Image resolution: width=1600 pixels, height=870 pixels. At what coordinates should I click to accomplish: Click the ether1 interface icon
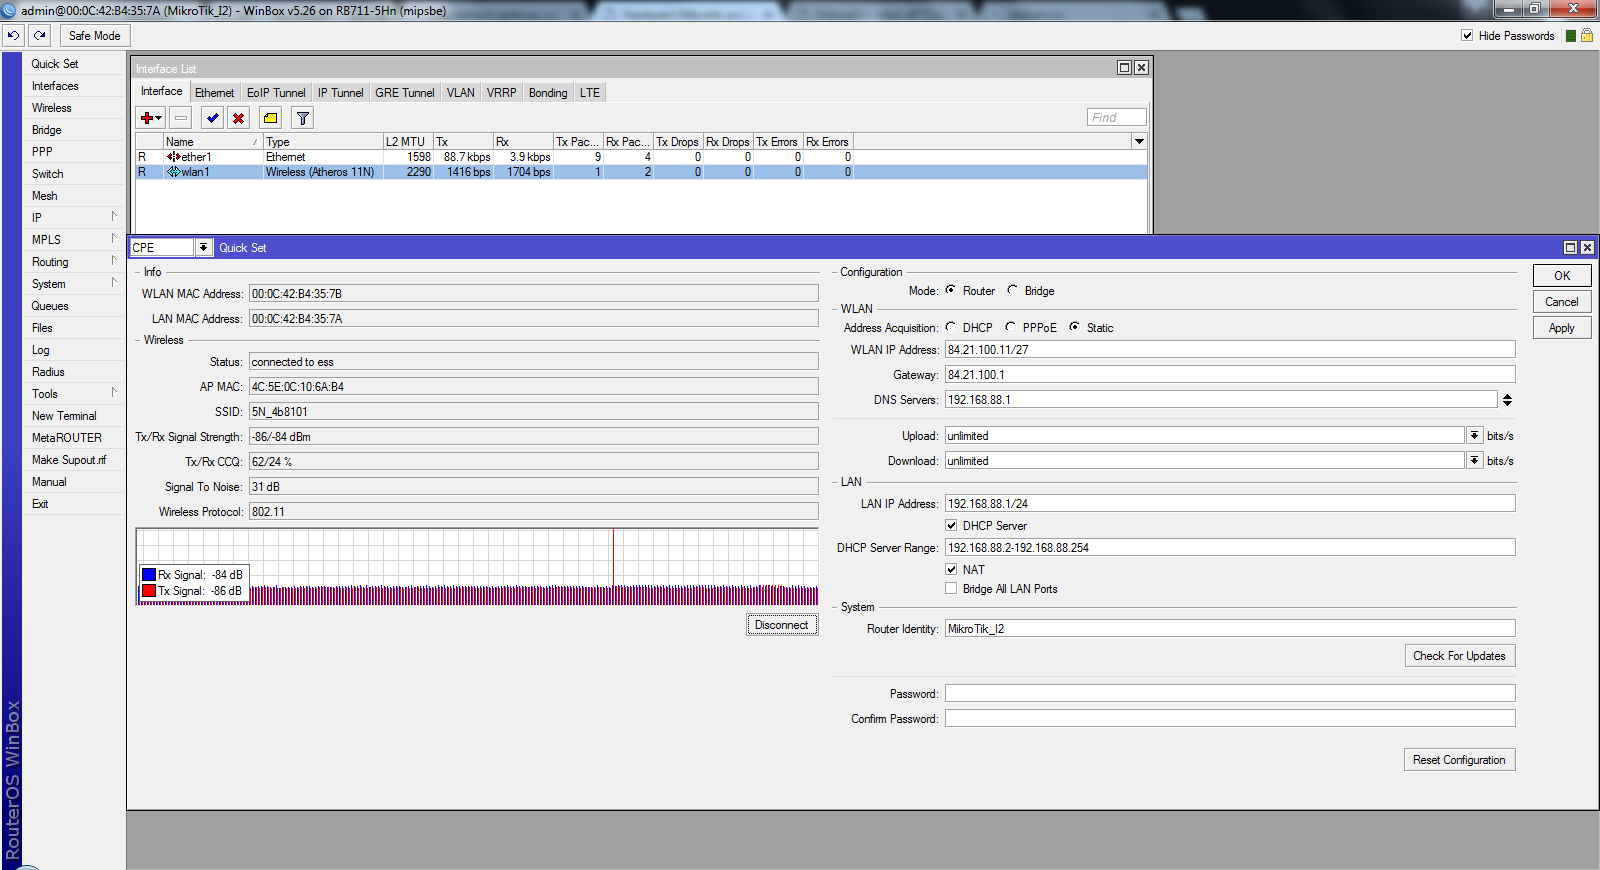(x=174, y=157)
